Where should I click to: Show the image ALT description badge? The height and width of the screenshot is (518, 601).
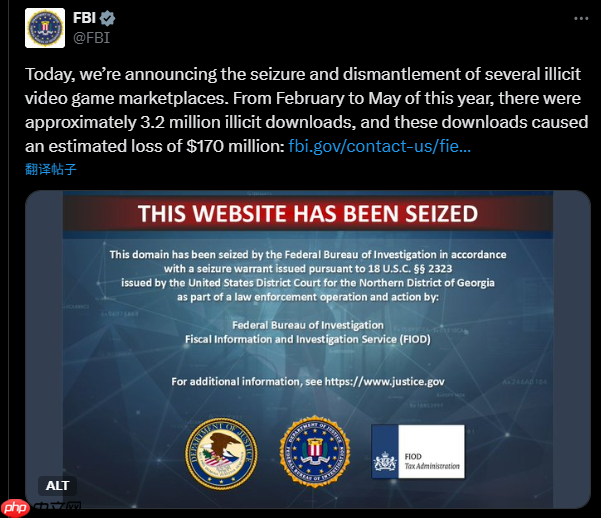tap(57, 485)
